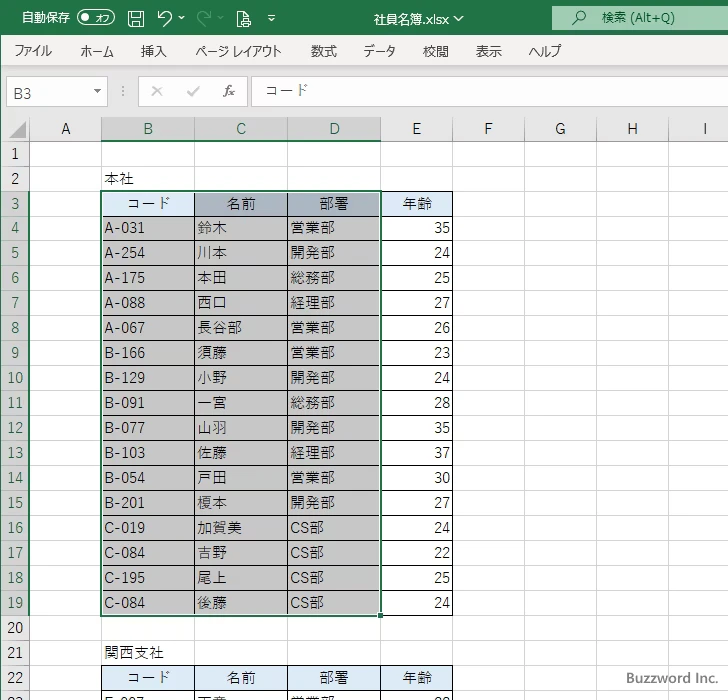This screenshot has height=700, width=728.
Task: Open the ページ レイアウト tab
Action: [238, 51]
